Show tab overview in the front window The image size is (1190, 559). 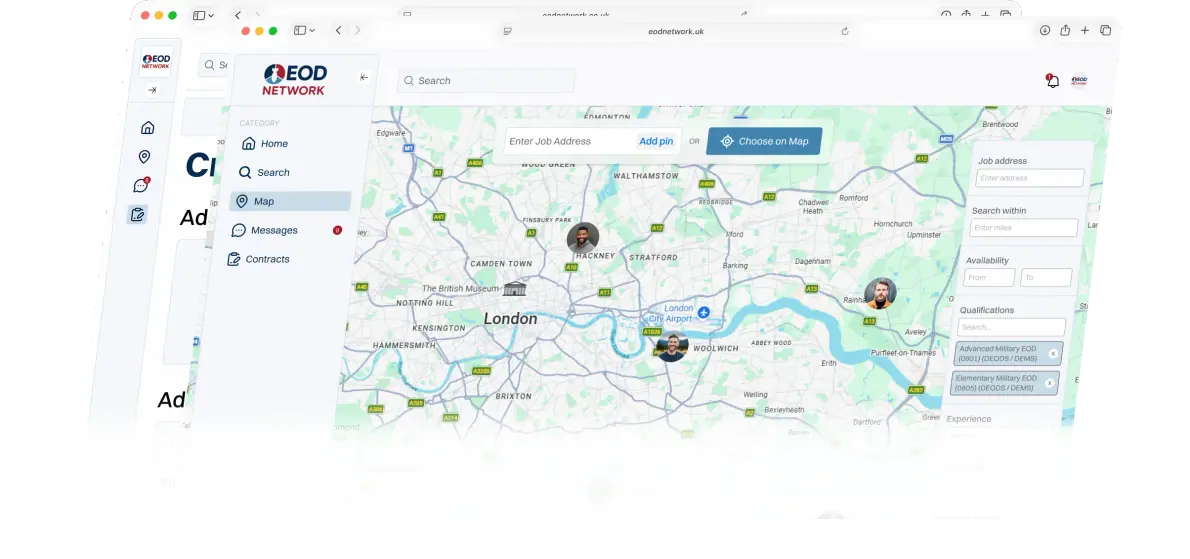[1105, 30]
